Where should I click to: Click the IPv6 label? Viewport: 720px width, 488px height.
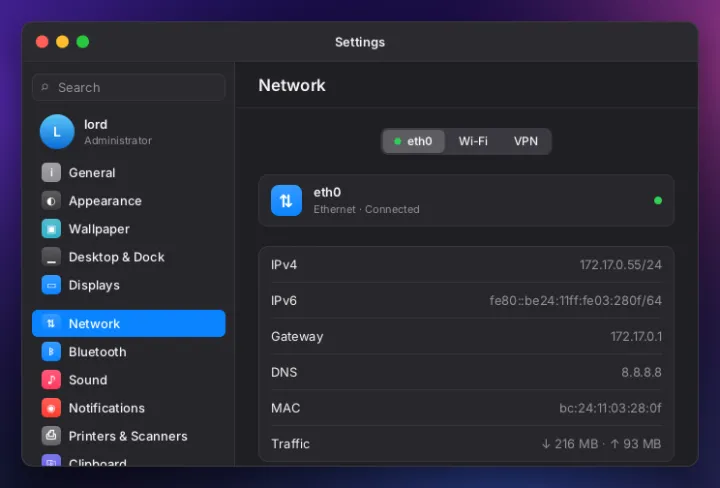[x=284, y=301]
